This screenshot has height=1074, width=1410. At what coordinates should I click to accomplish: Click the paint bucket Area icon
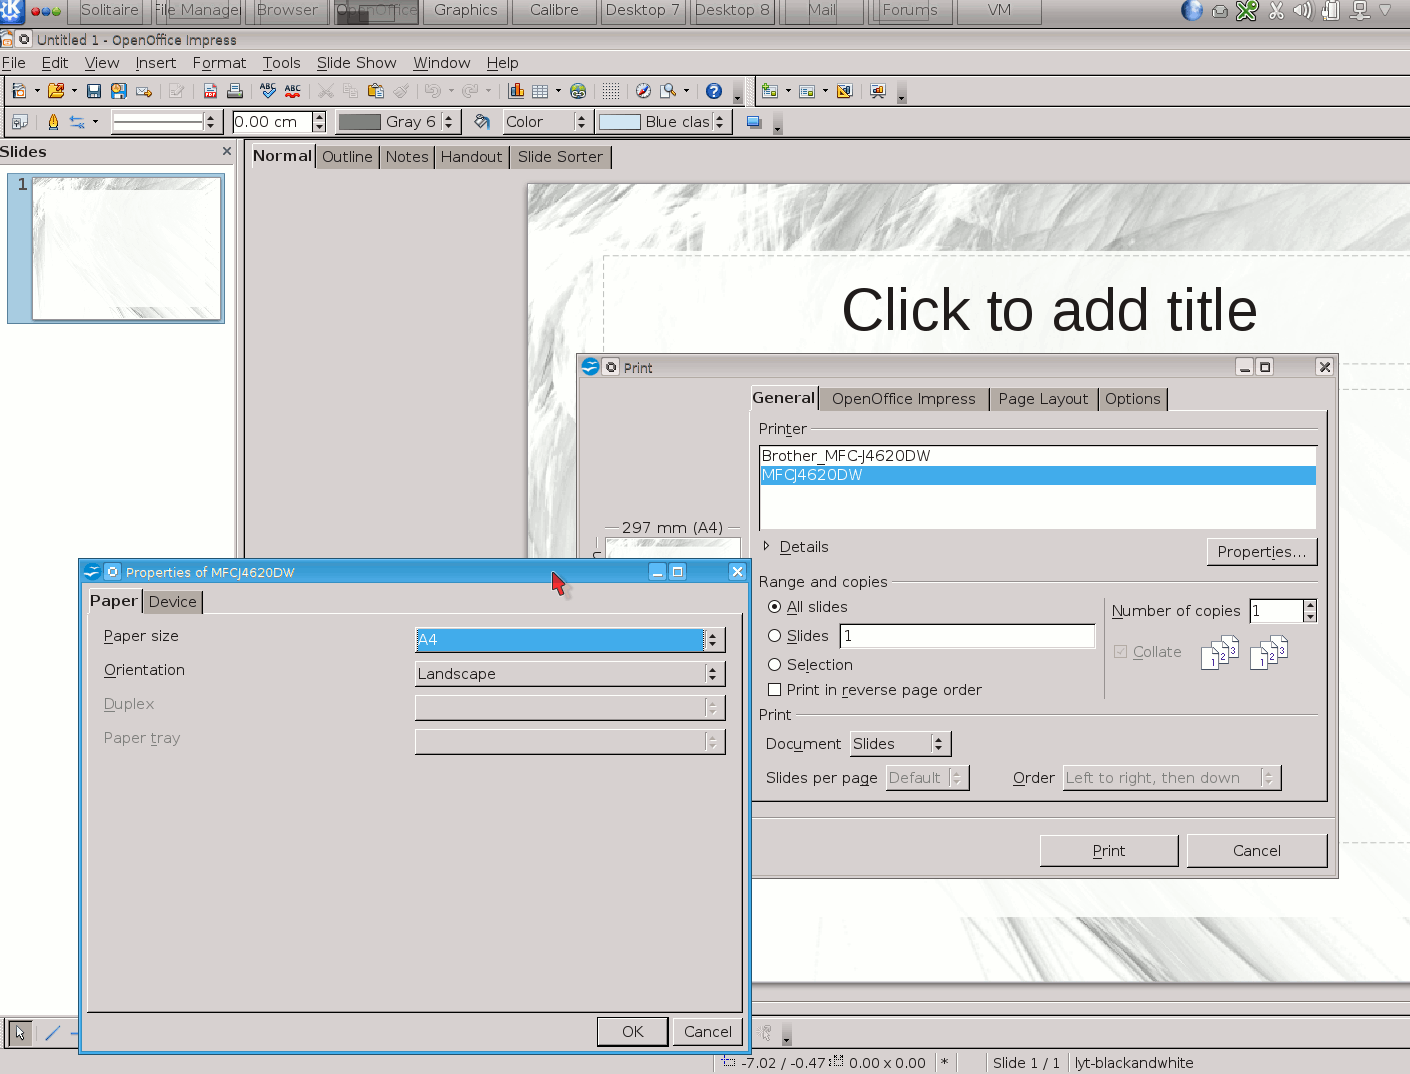point(482,122)
